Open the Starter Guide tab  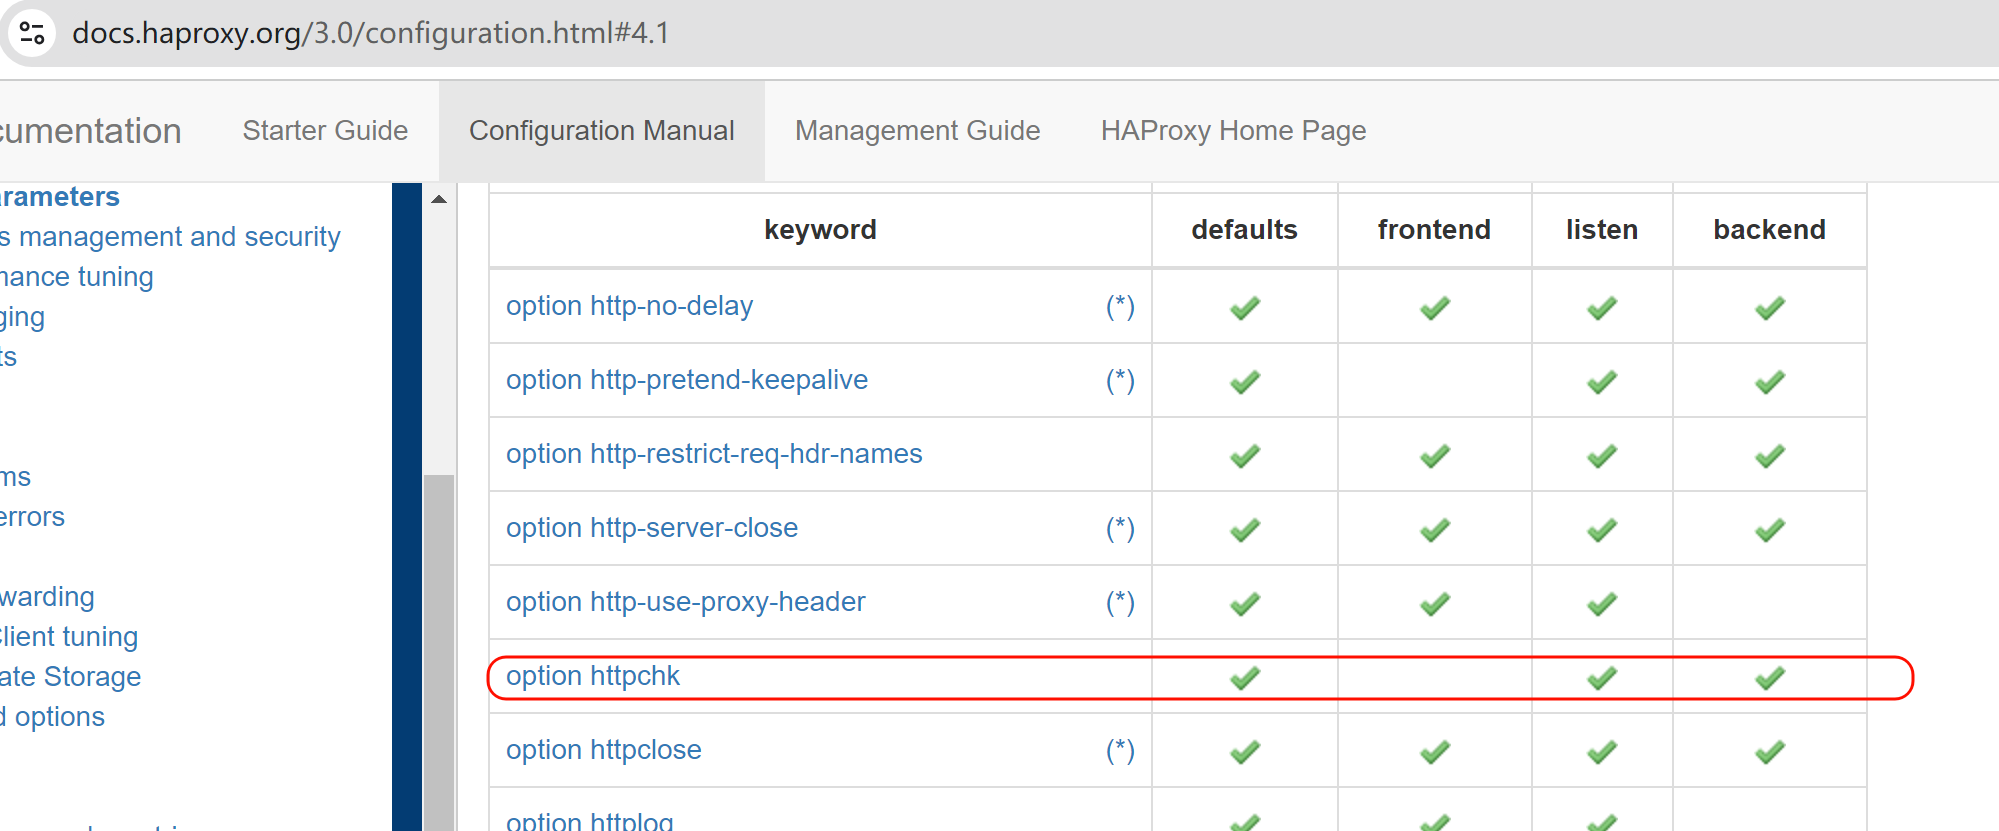click(325, 131)
